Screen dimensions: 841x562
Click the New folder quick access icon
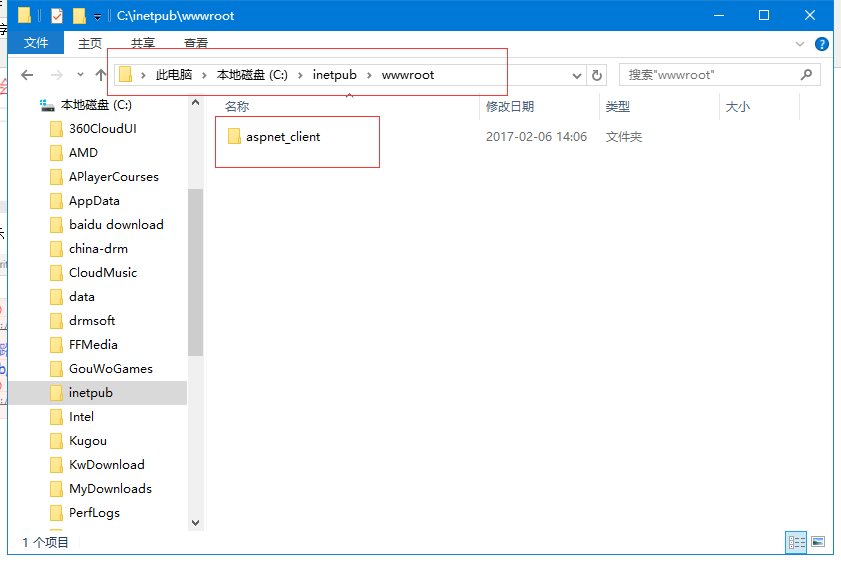click(79, 16)
